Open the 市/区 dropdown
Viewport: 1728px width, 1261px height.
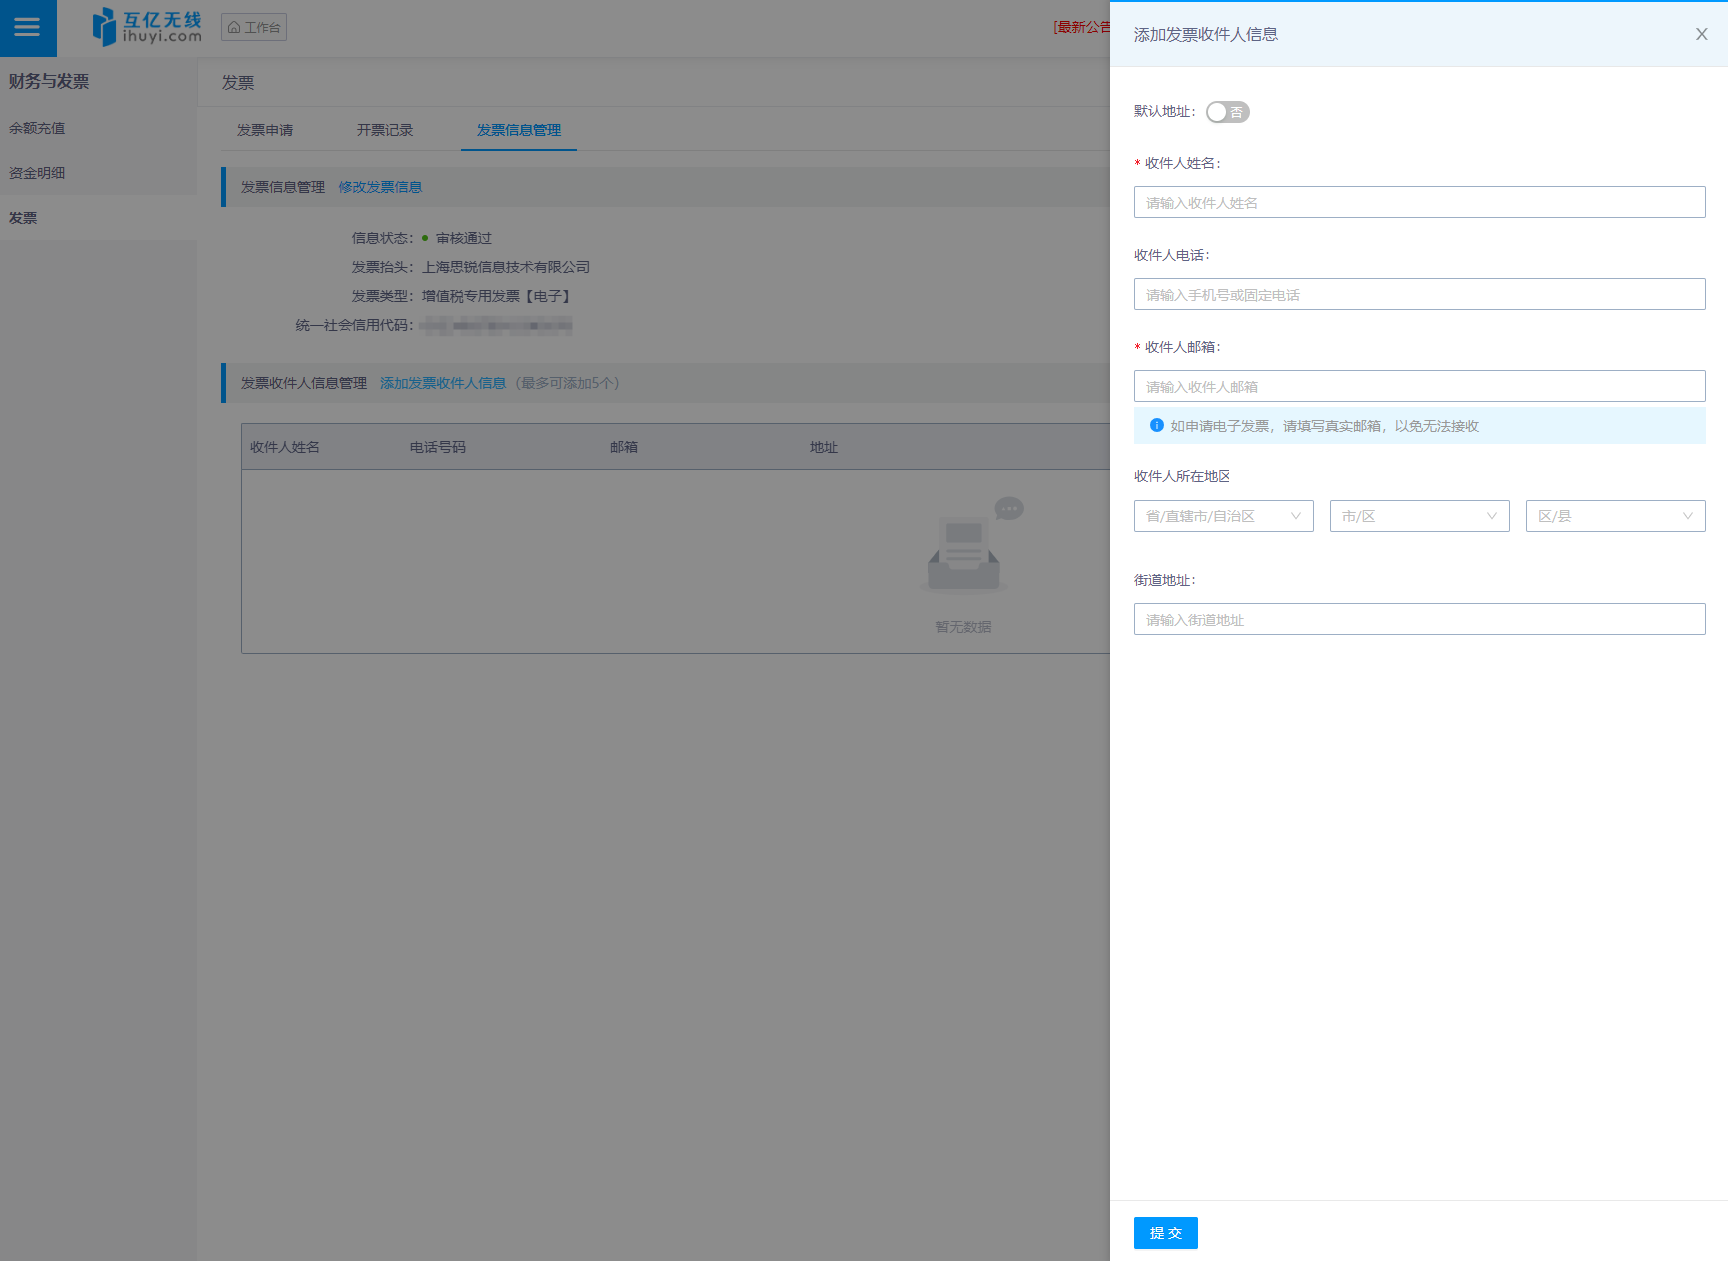pyautogui.click(x=1419, y=516)
